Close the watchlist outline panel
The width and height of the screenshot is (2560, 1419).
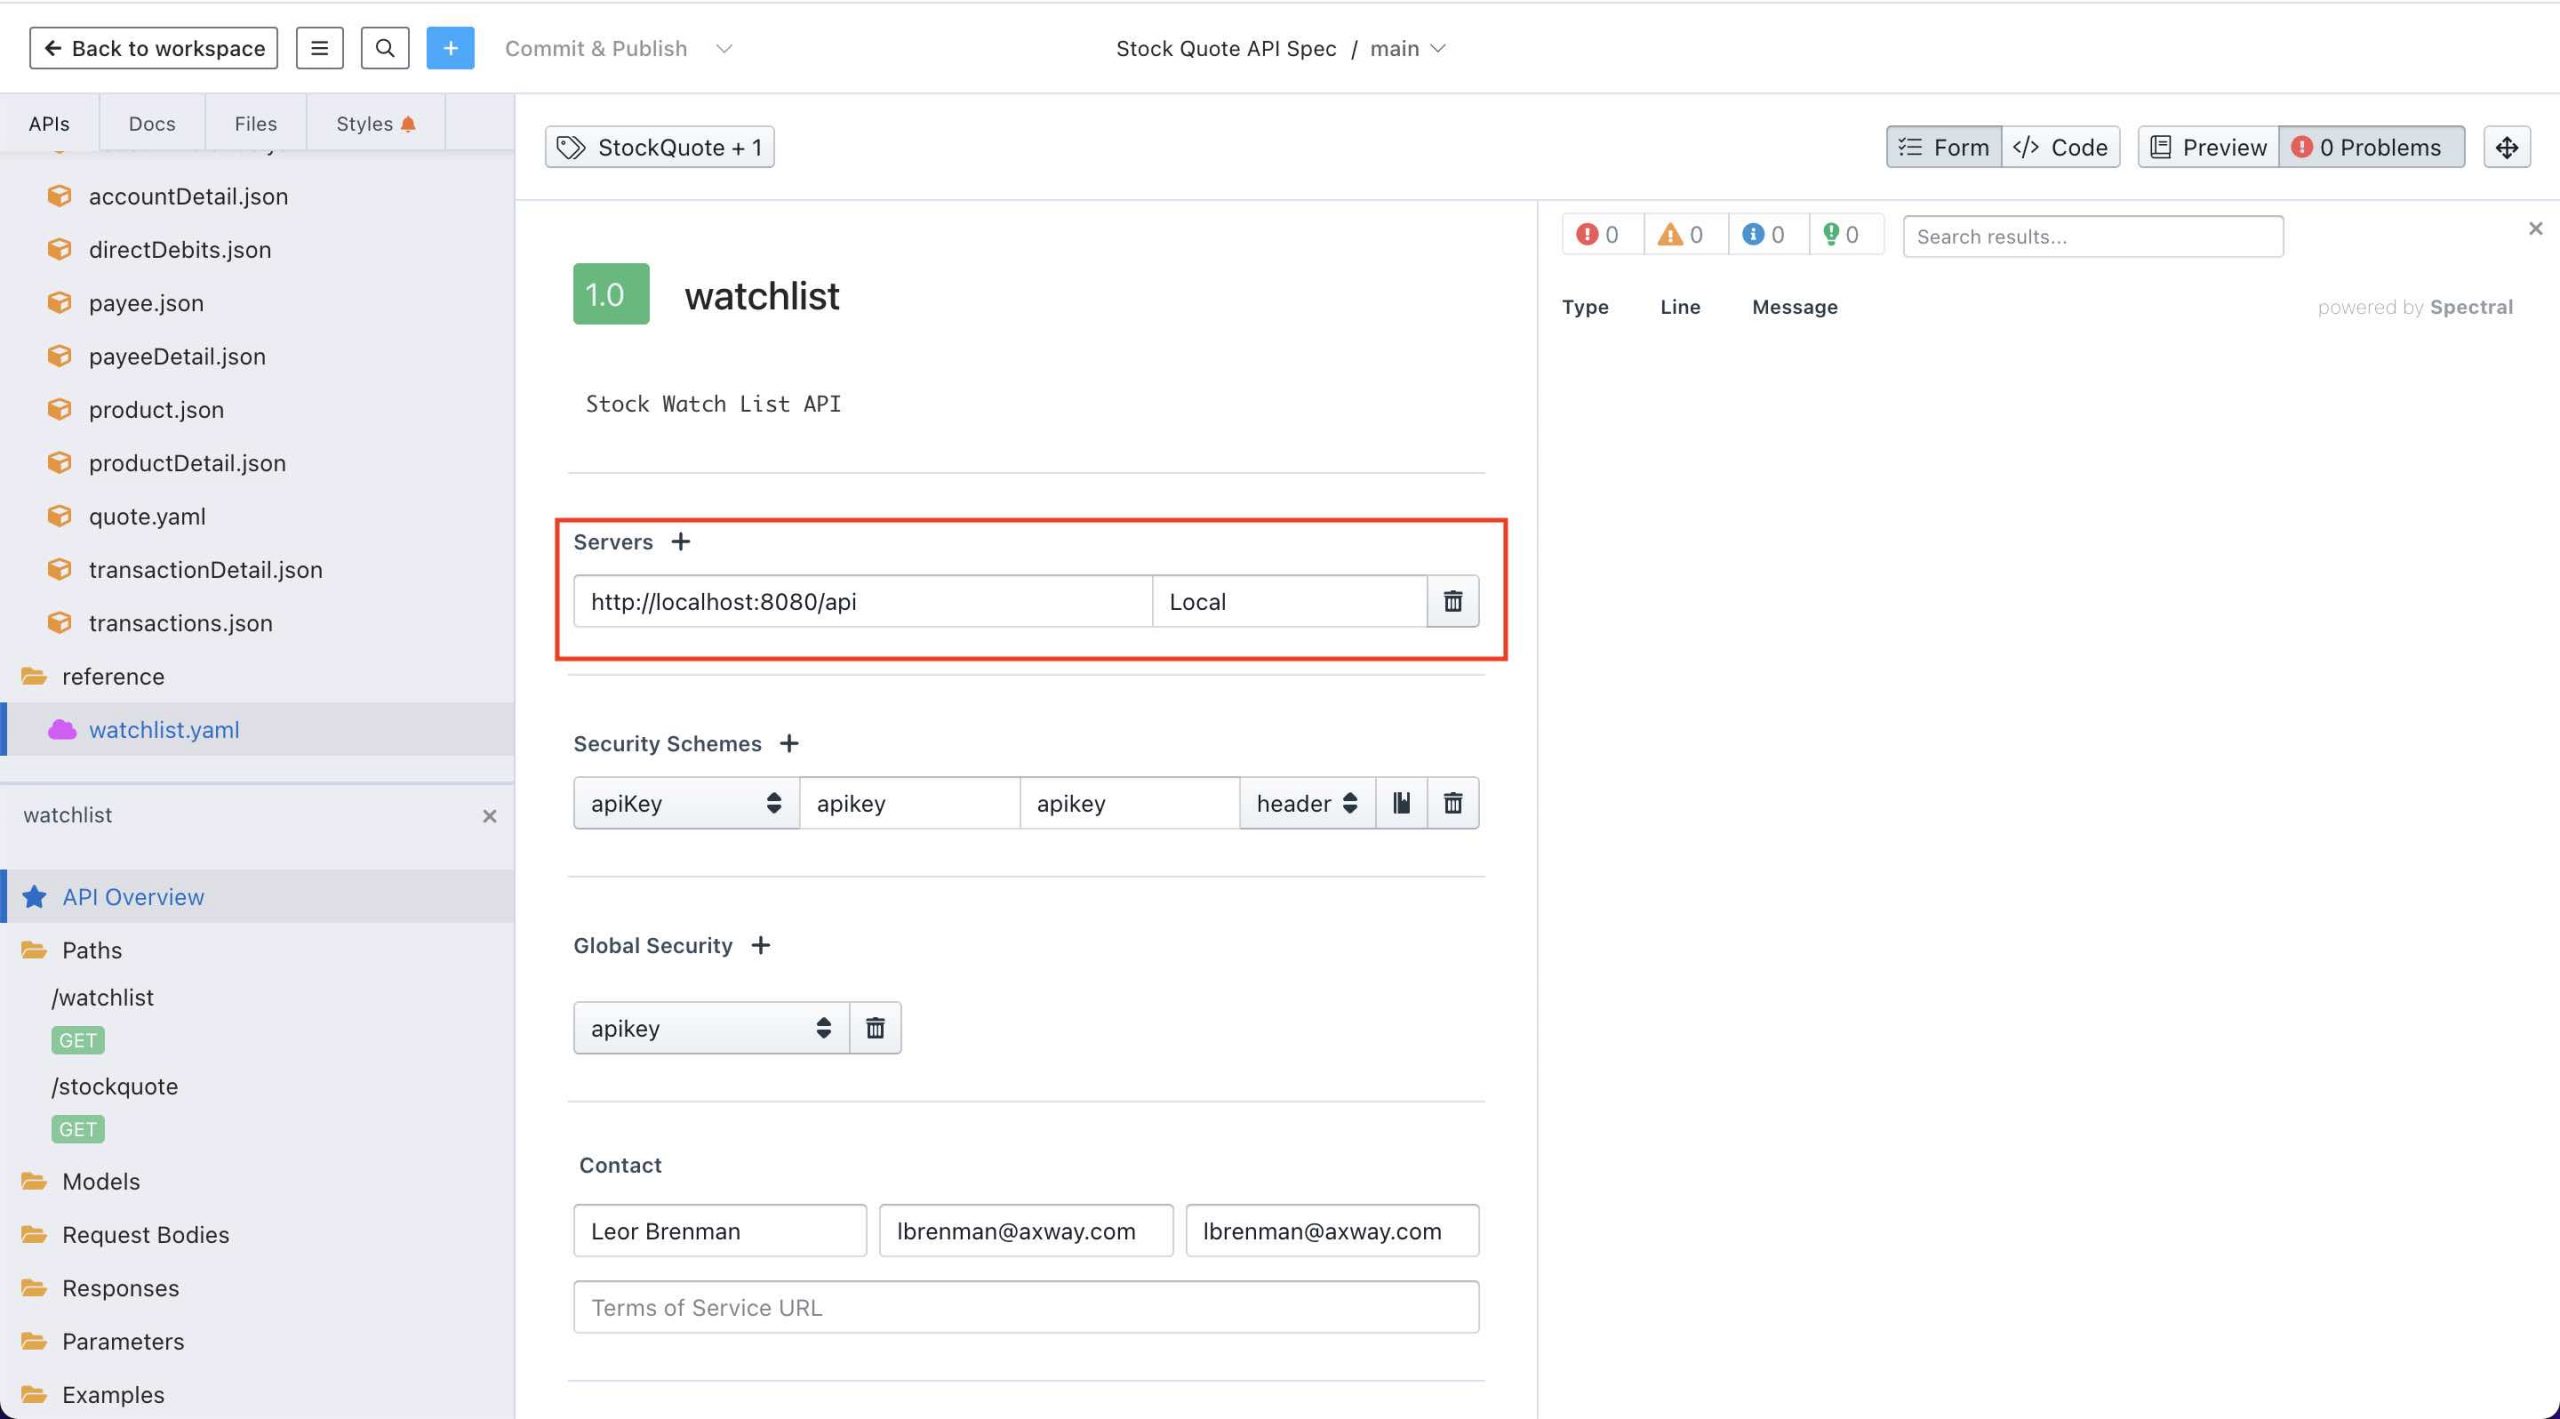[x=489, y=816]
